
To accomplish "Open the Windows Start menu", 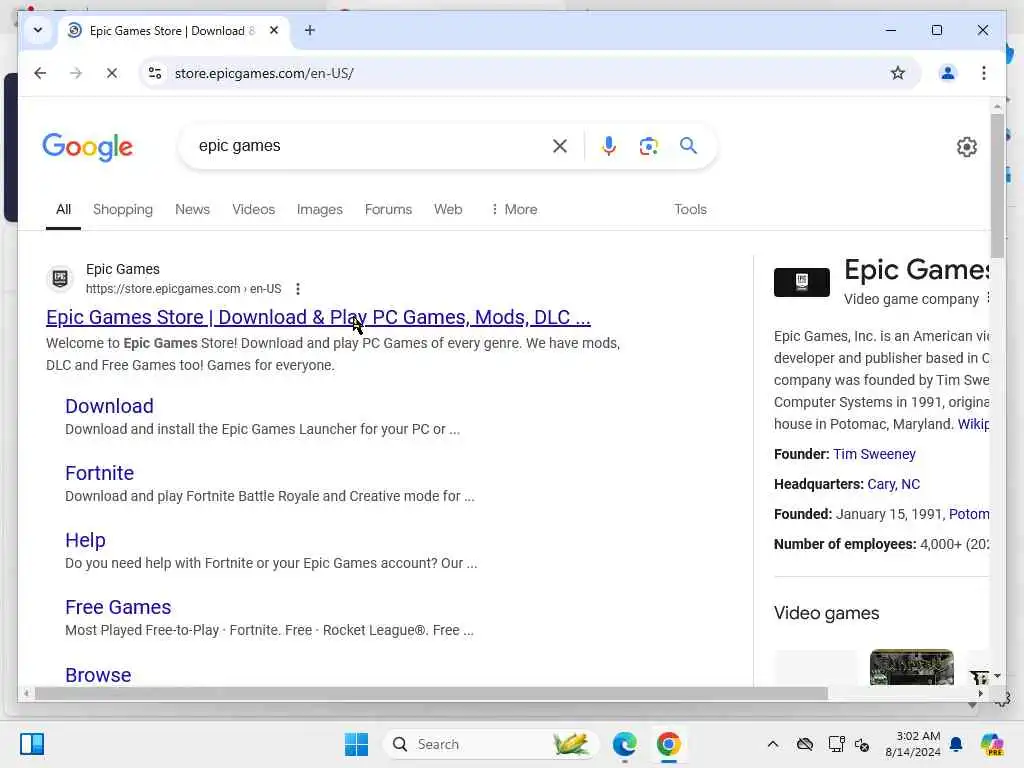I will point(356,744).
